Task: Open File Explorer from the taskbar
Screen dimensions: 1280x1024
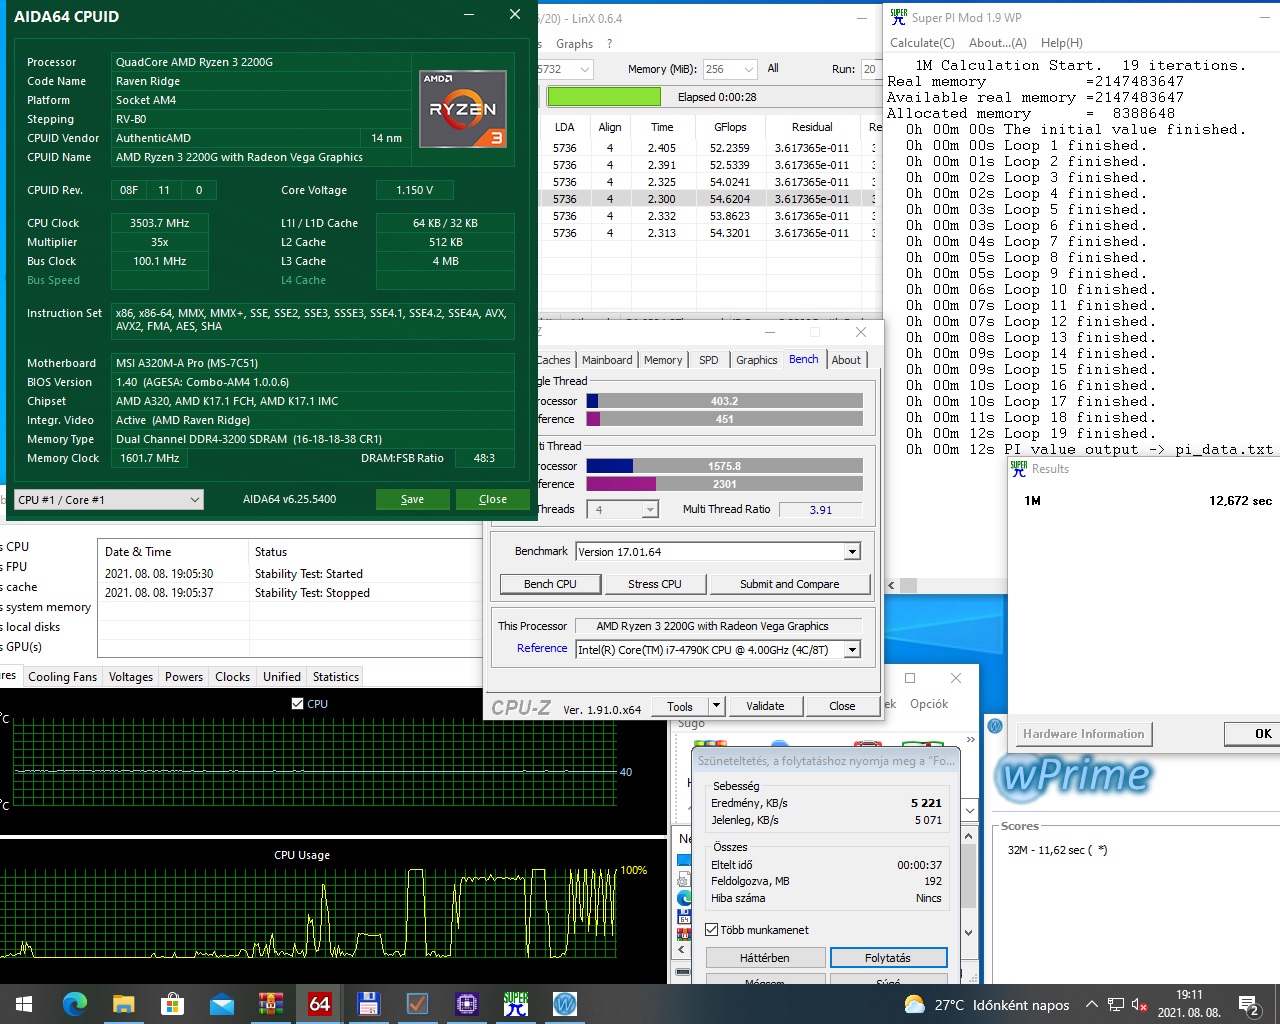Action: pos(123,1004)
